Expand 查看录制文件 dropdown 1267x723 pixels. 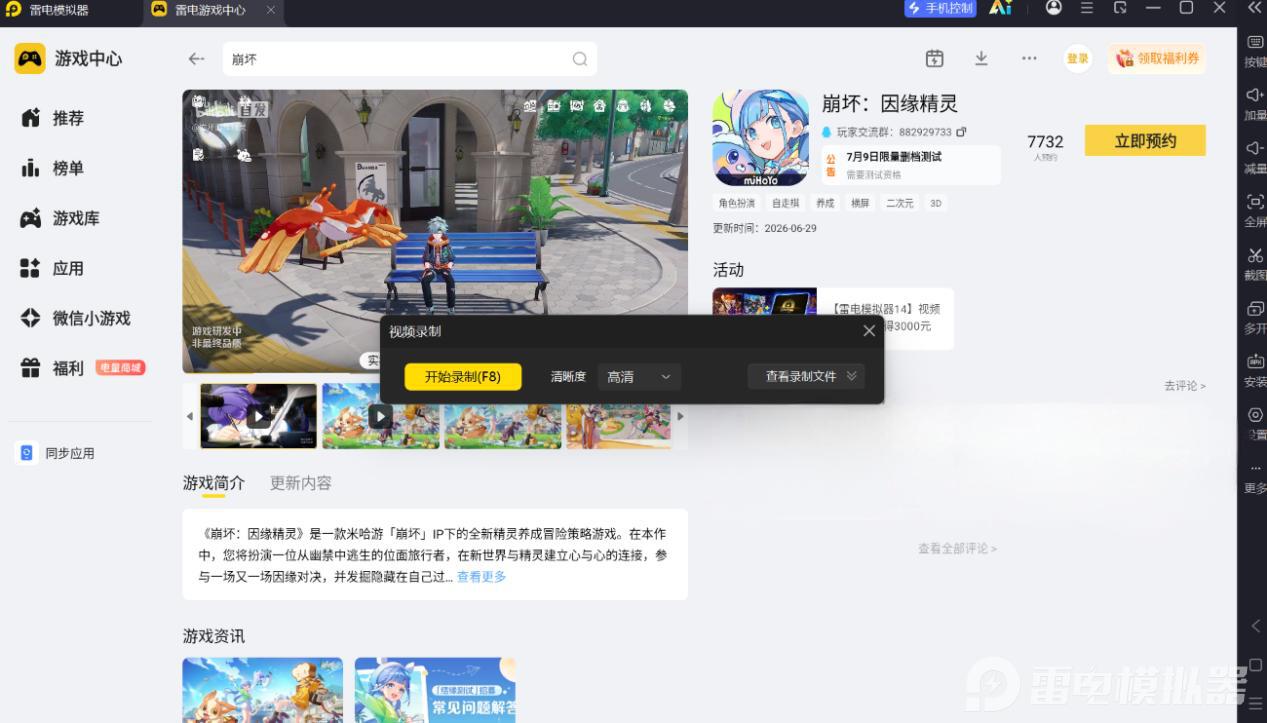click(x=806, y=376)
